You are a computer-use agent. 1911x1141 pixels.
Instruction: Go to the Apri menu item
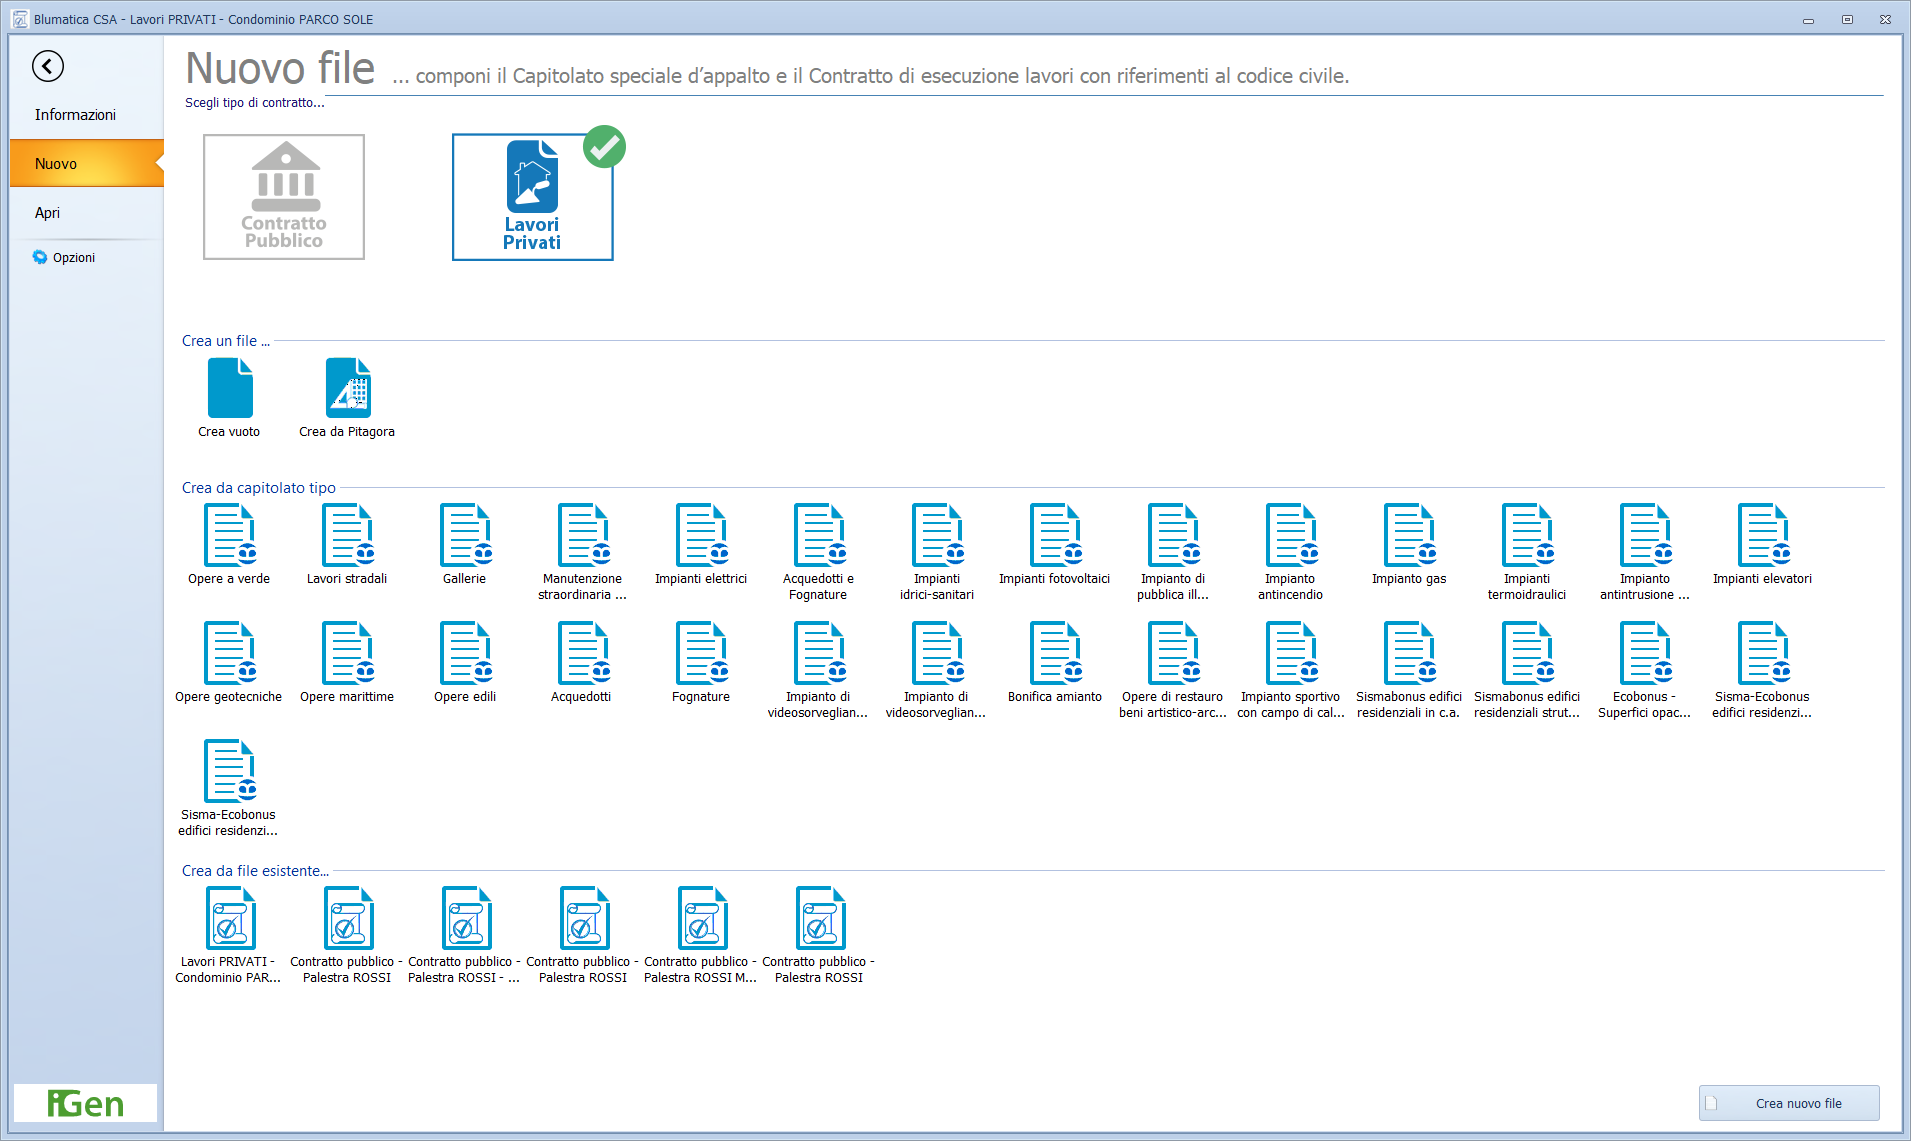48,213
